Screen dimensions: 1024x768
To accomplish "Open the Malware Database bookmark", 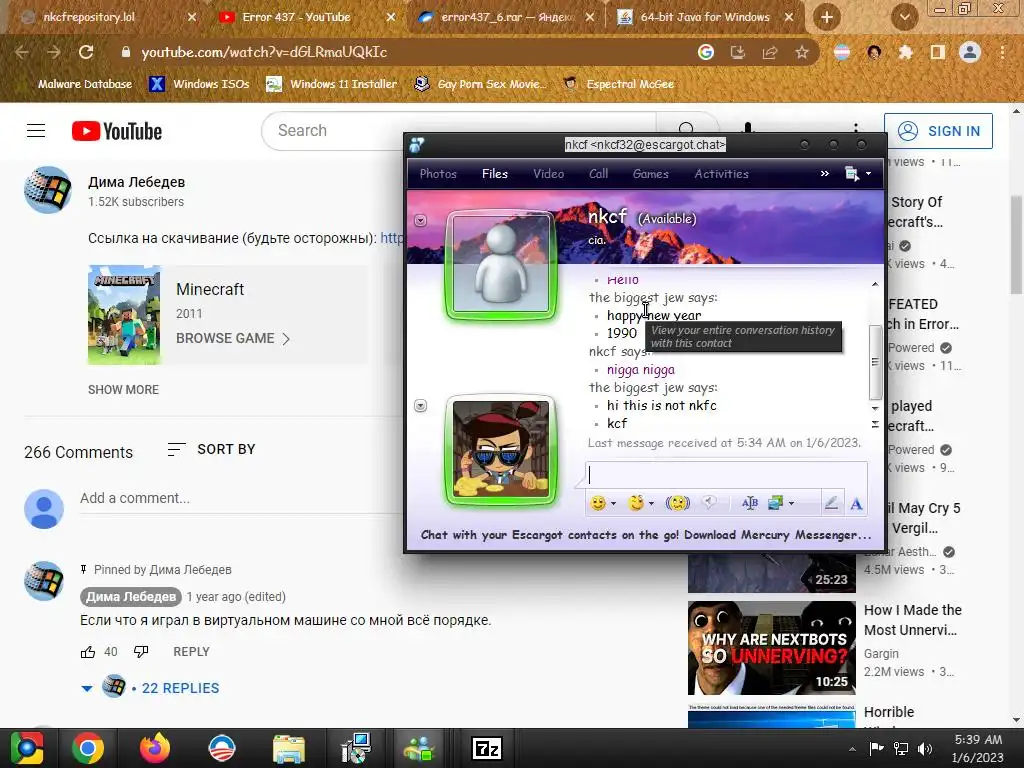I will (x=85, y=84).
